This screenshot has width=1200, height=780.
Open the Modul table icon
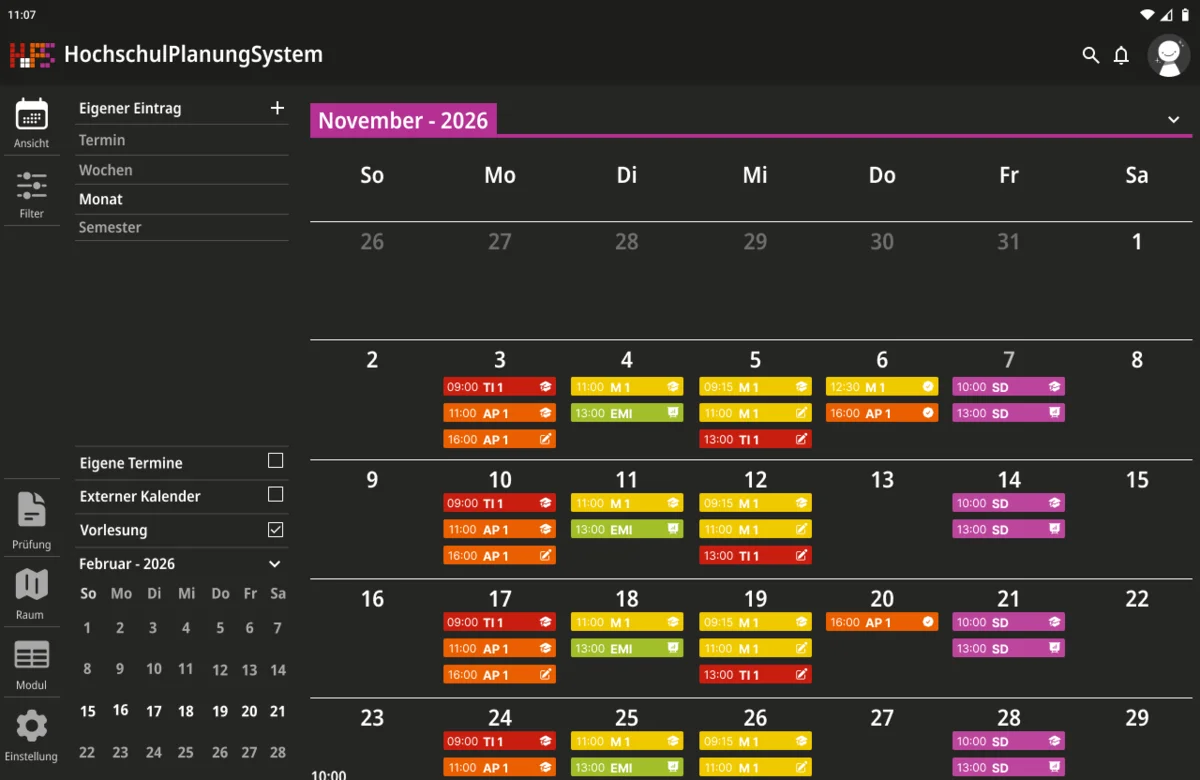(32, 655)
